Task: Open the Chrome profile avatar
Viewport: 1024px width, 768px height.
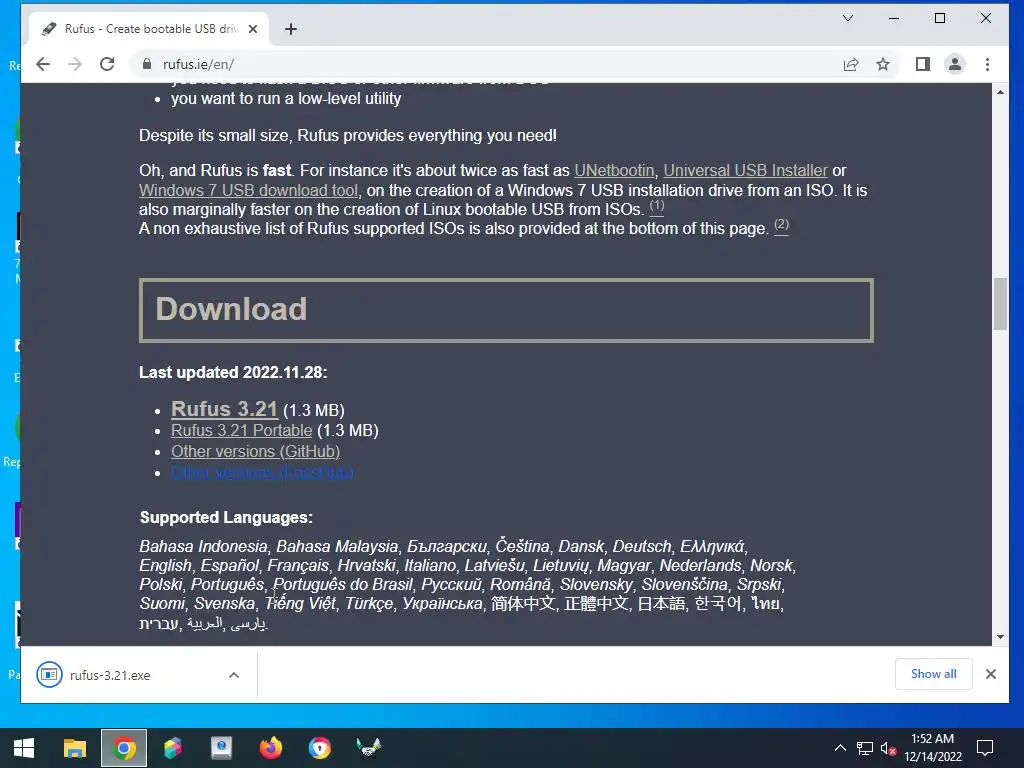Action: tap(955, 64)
